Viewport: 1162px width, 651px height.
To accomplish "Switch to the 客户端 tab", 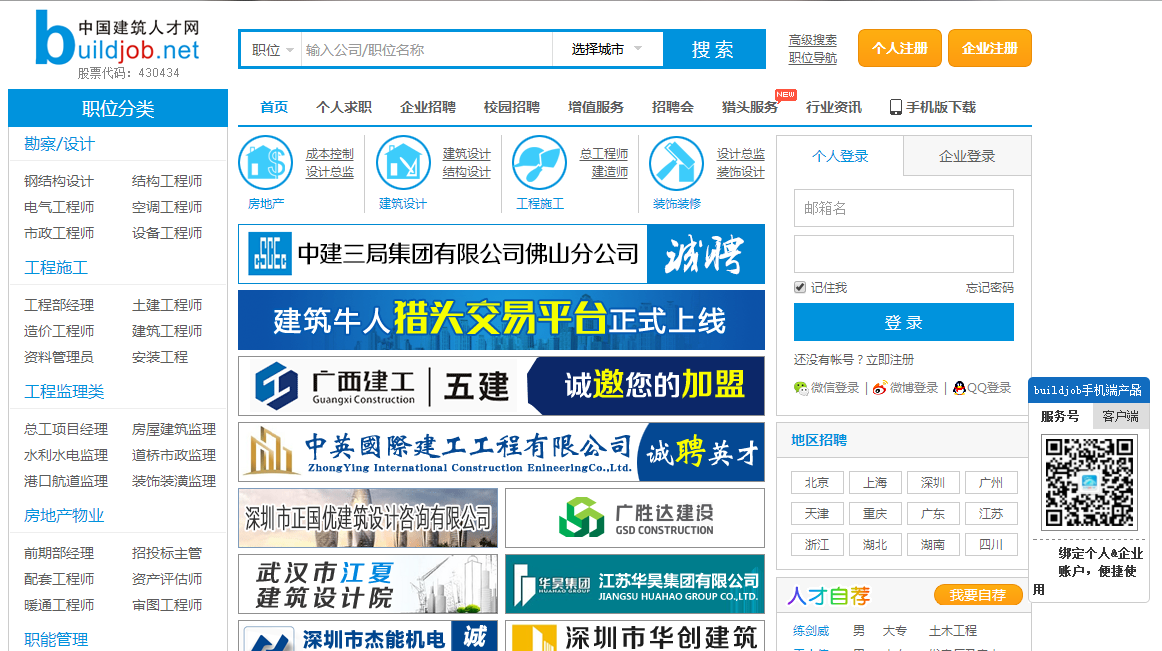I will pos(1120,416).
